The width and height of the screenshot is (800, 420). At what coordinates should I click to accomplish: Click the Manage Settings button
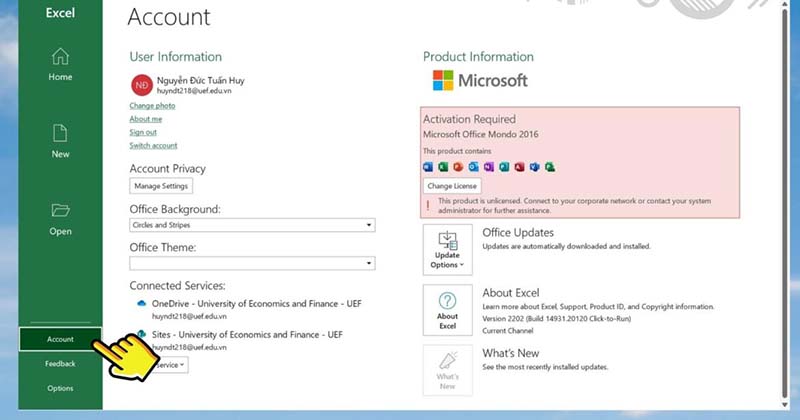click(x=161, y=186)
